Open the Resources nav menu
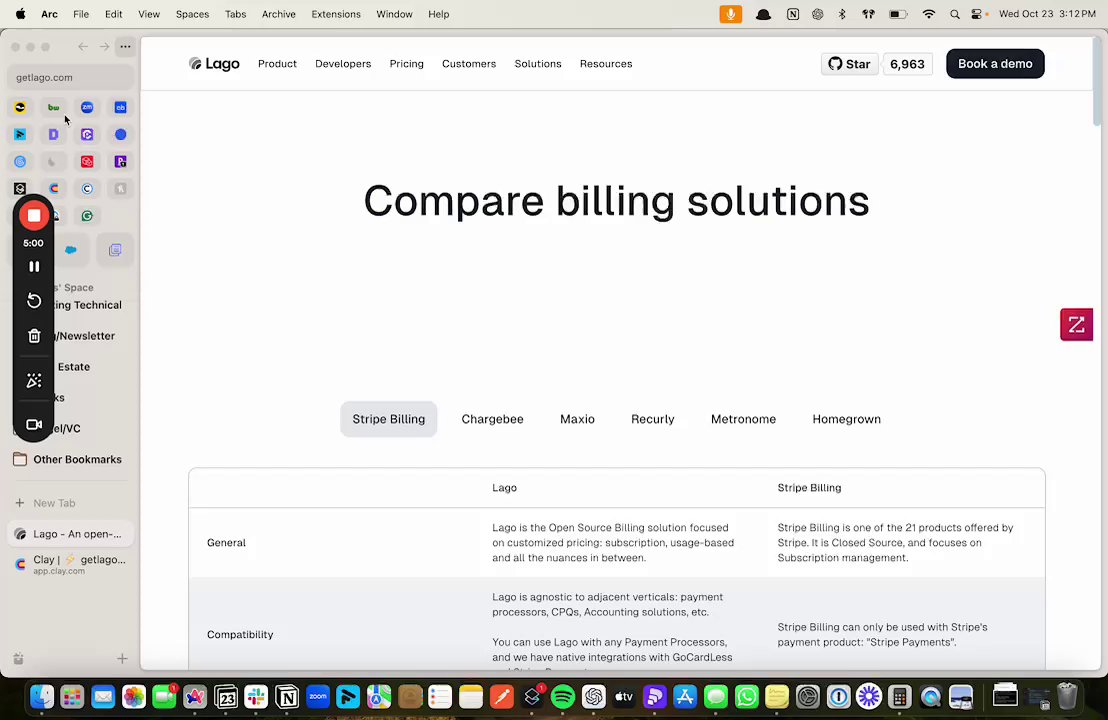The height and width of the screenshot is (720, 1108). point(606,64)
